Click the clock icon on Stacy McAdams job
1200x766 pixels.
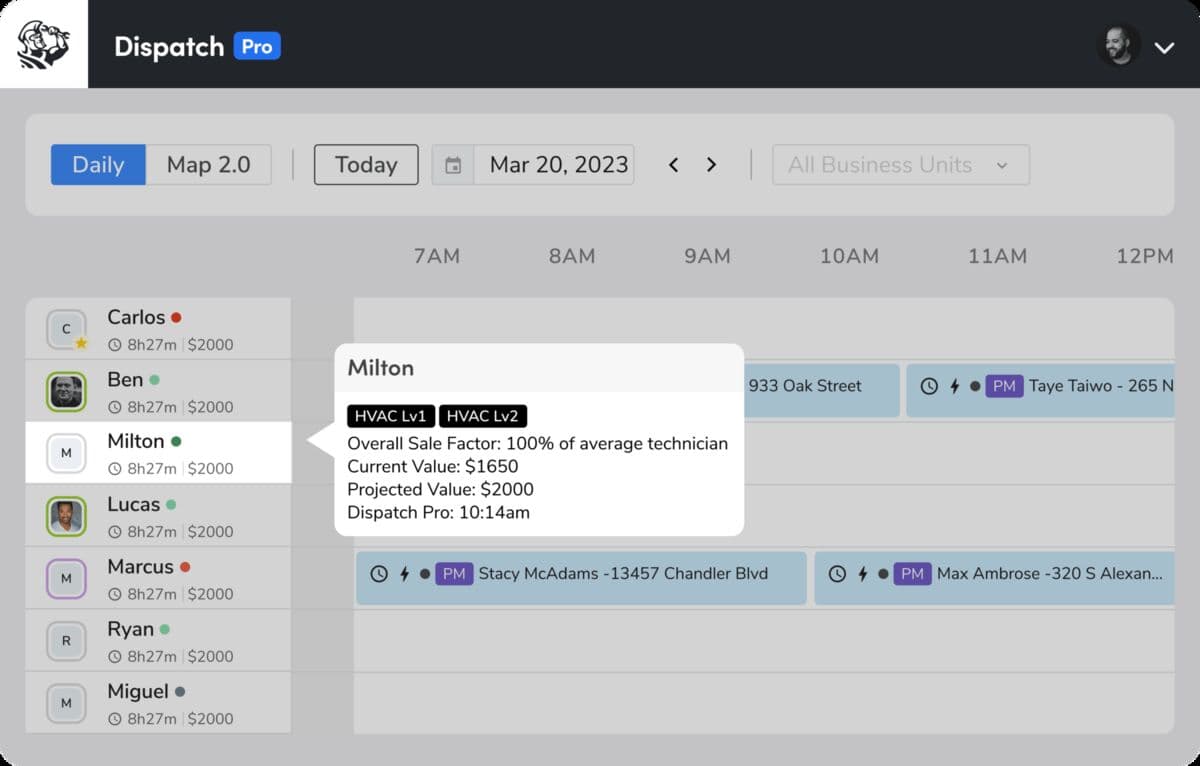point(379,574)
